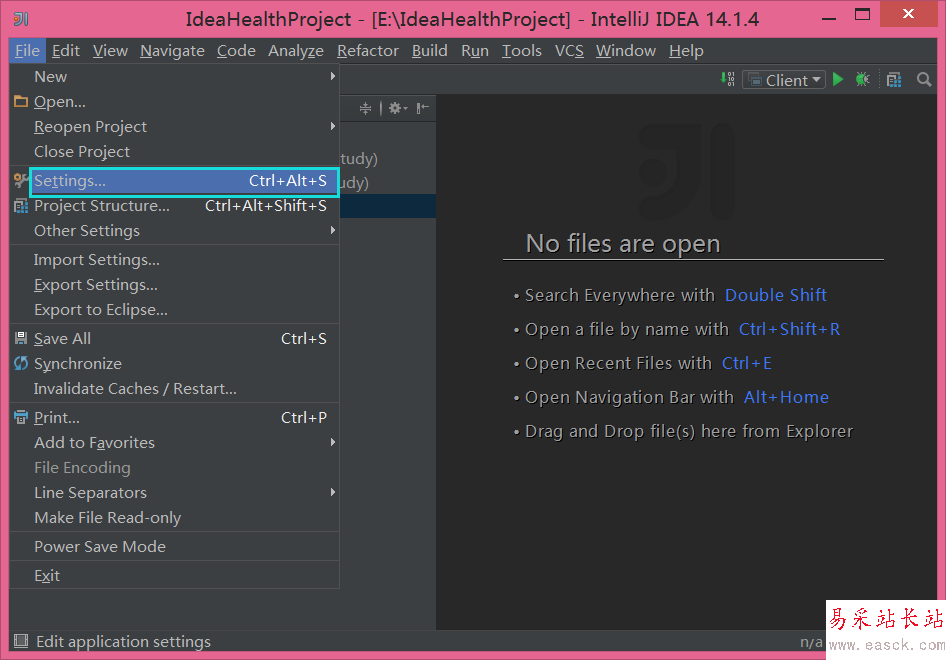Click Save All in the File menu
Viewport: 946px width, 660px height.
[63, 339]
